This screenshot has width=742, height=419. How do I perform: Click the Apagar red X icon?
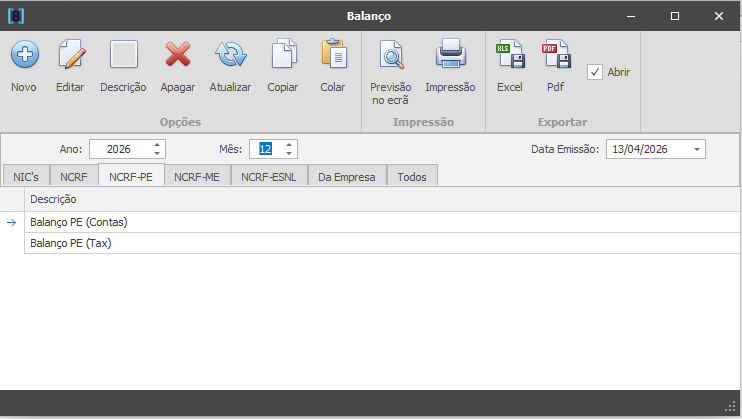coord(178,55)
